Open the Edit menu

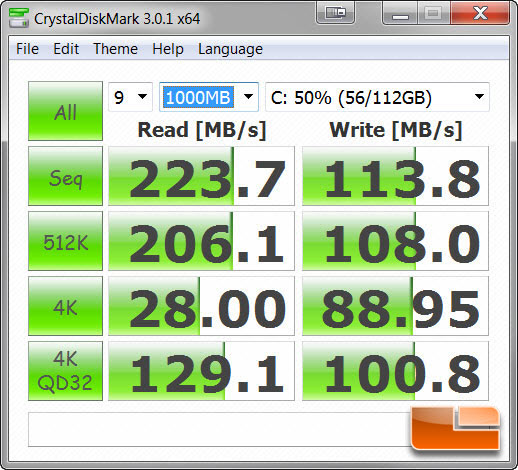[x=66, y=49]
